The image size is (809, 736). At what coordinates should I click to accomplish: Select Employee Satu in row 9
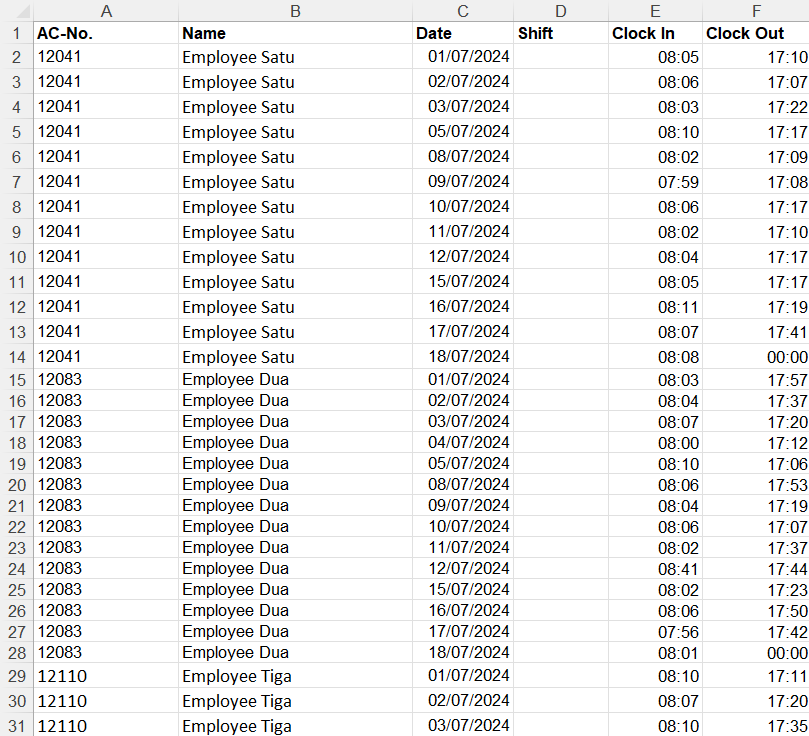pyautogui.click(x=295, y=232)
